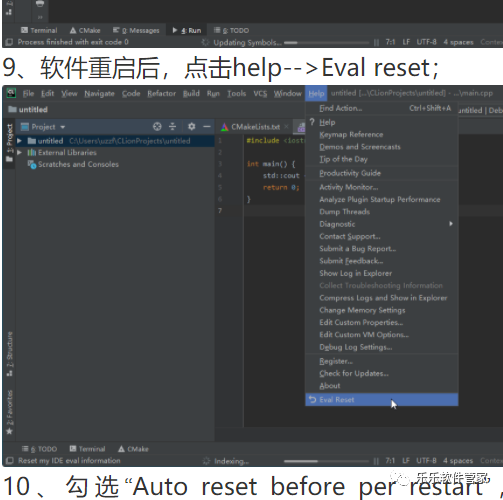Open Terminal tab in upper IDE window
503x500 pixels.
click(x=39, y=30)
